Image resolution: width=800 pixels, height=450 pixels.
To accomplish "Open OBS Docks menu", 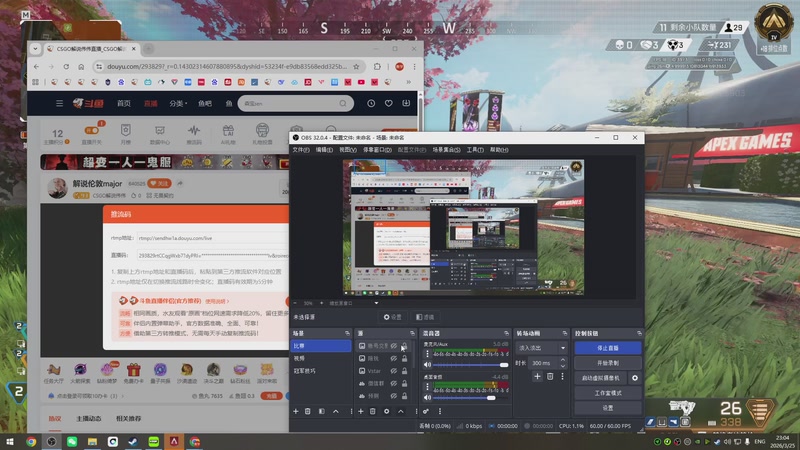I will tap(377, 149).
